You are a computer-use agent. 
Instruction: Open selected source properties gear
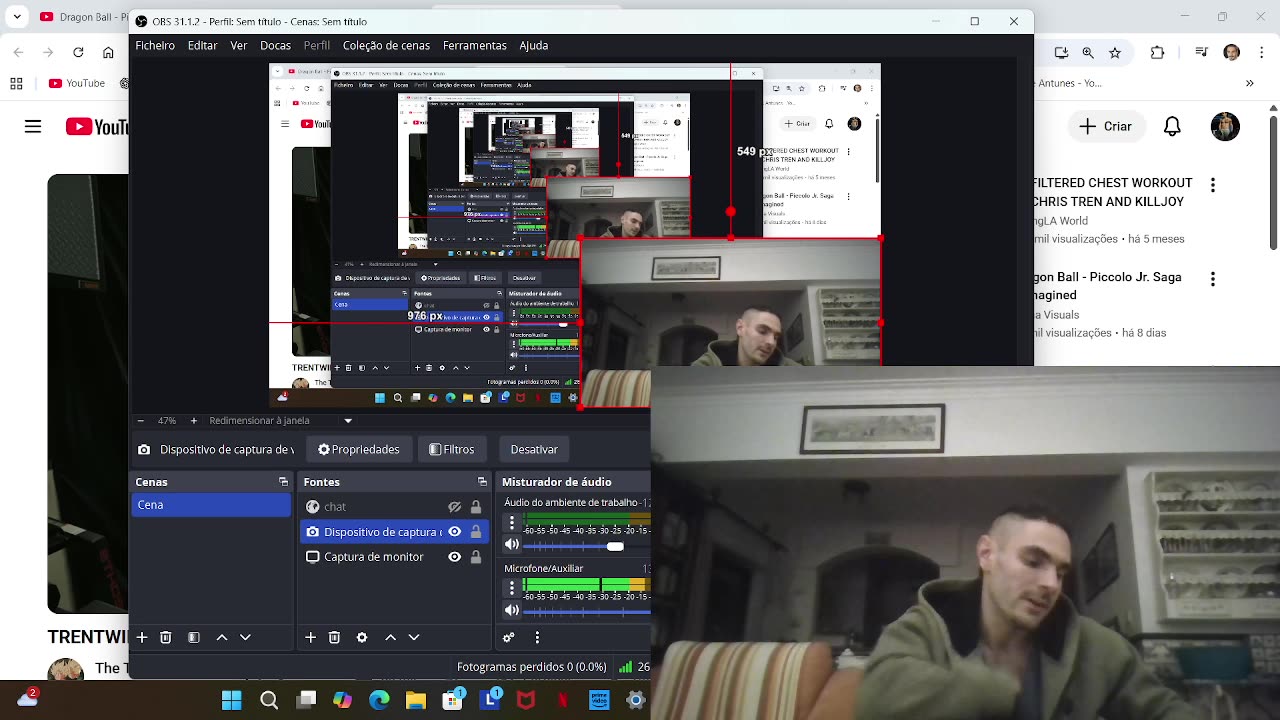click(362, 637)
